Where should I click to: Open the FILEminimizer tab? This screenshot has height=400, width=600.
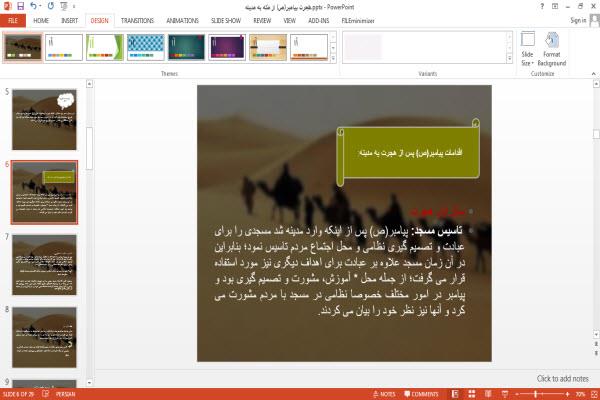(358, 21)
